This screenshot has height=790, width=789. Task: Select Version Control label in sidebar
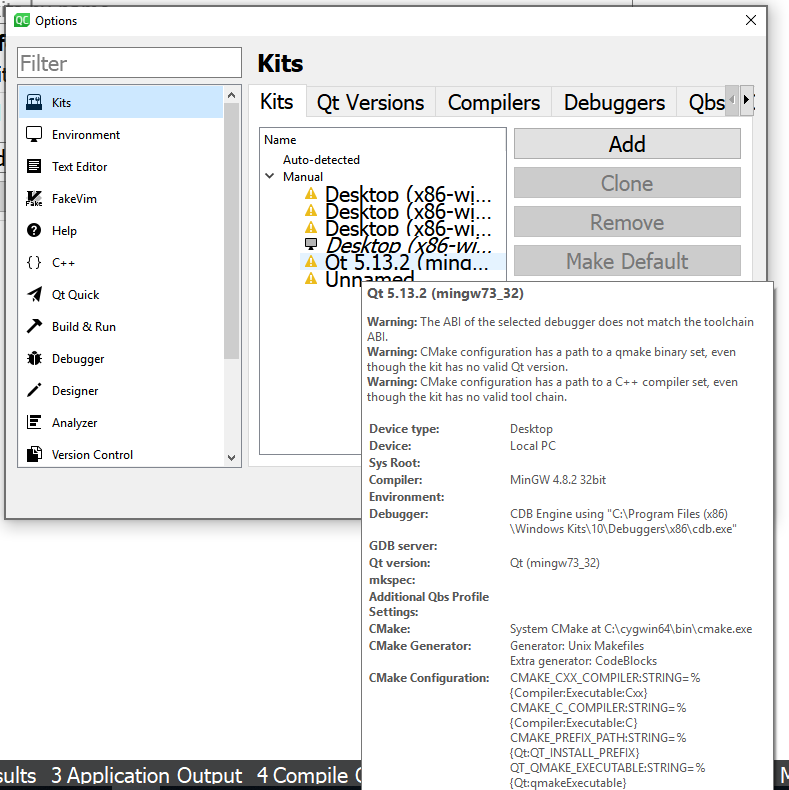(92, 455)
